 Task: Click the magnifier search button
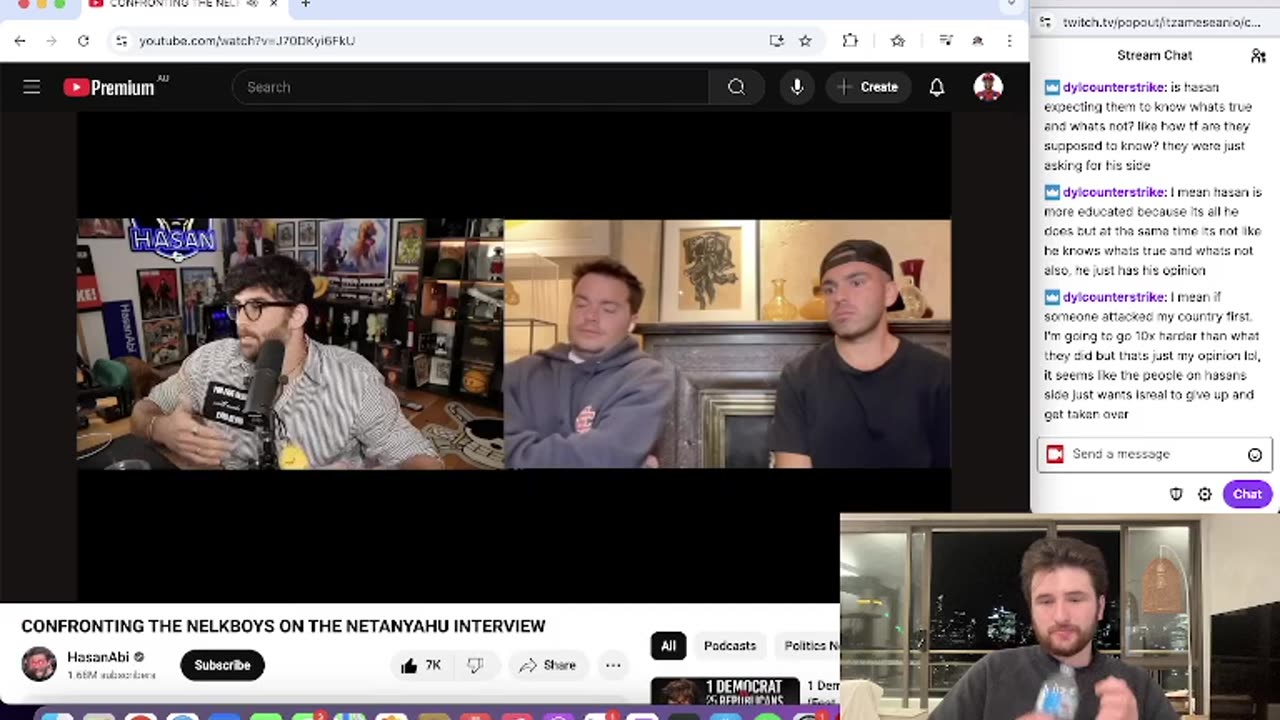[736, 87]
